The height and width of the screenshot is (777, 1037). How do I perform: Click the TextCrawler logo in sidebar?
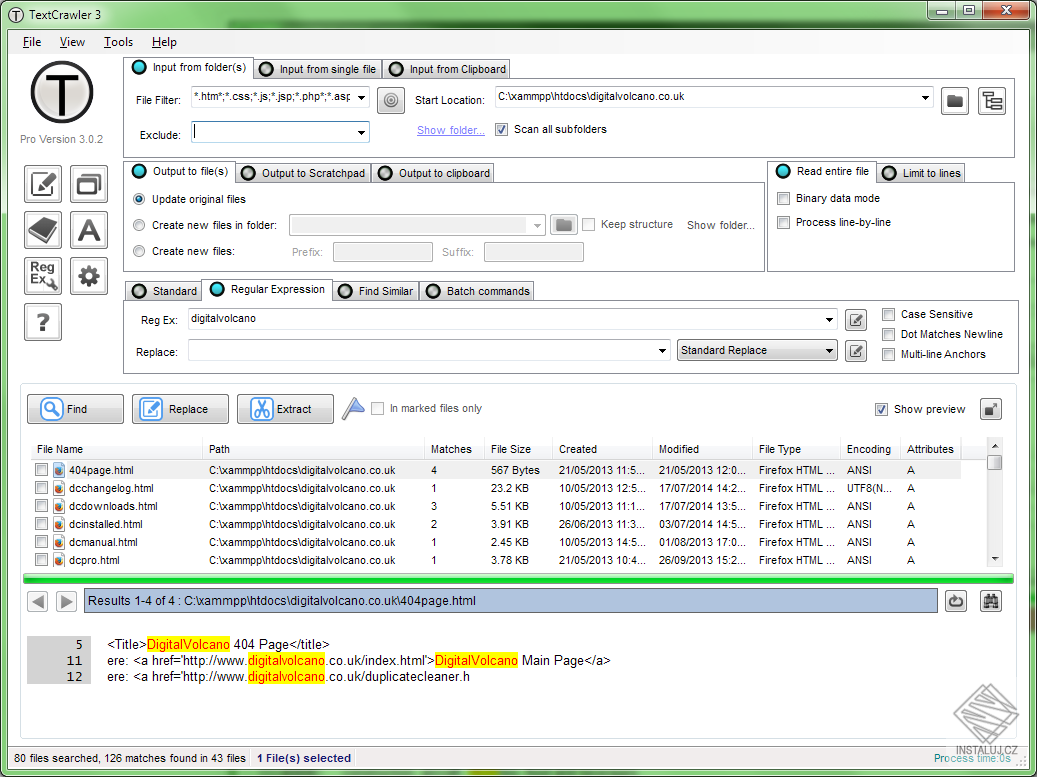pos(62,93)
